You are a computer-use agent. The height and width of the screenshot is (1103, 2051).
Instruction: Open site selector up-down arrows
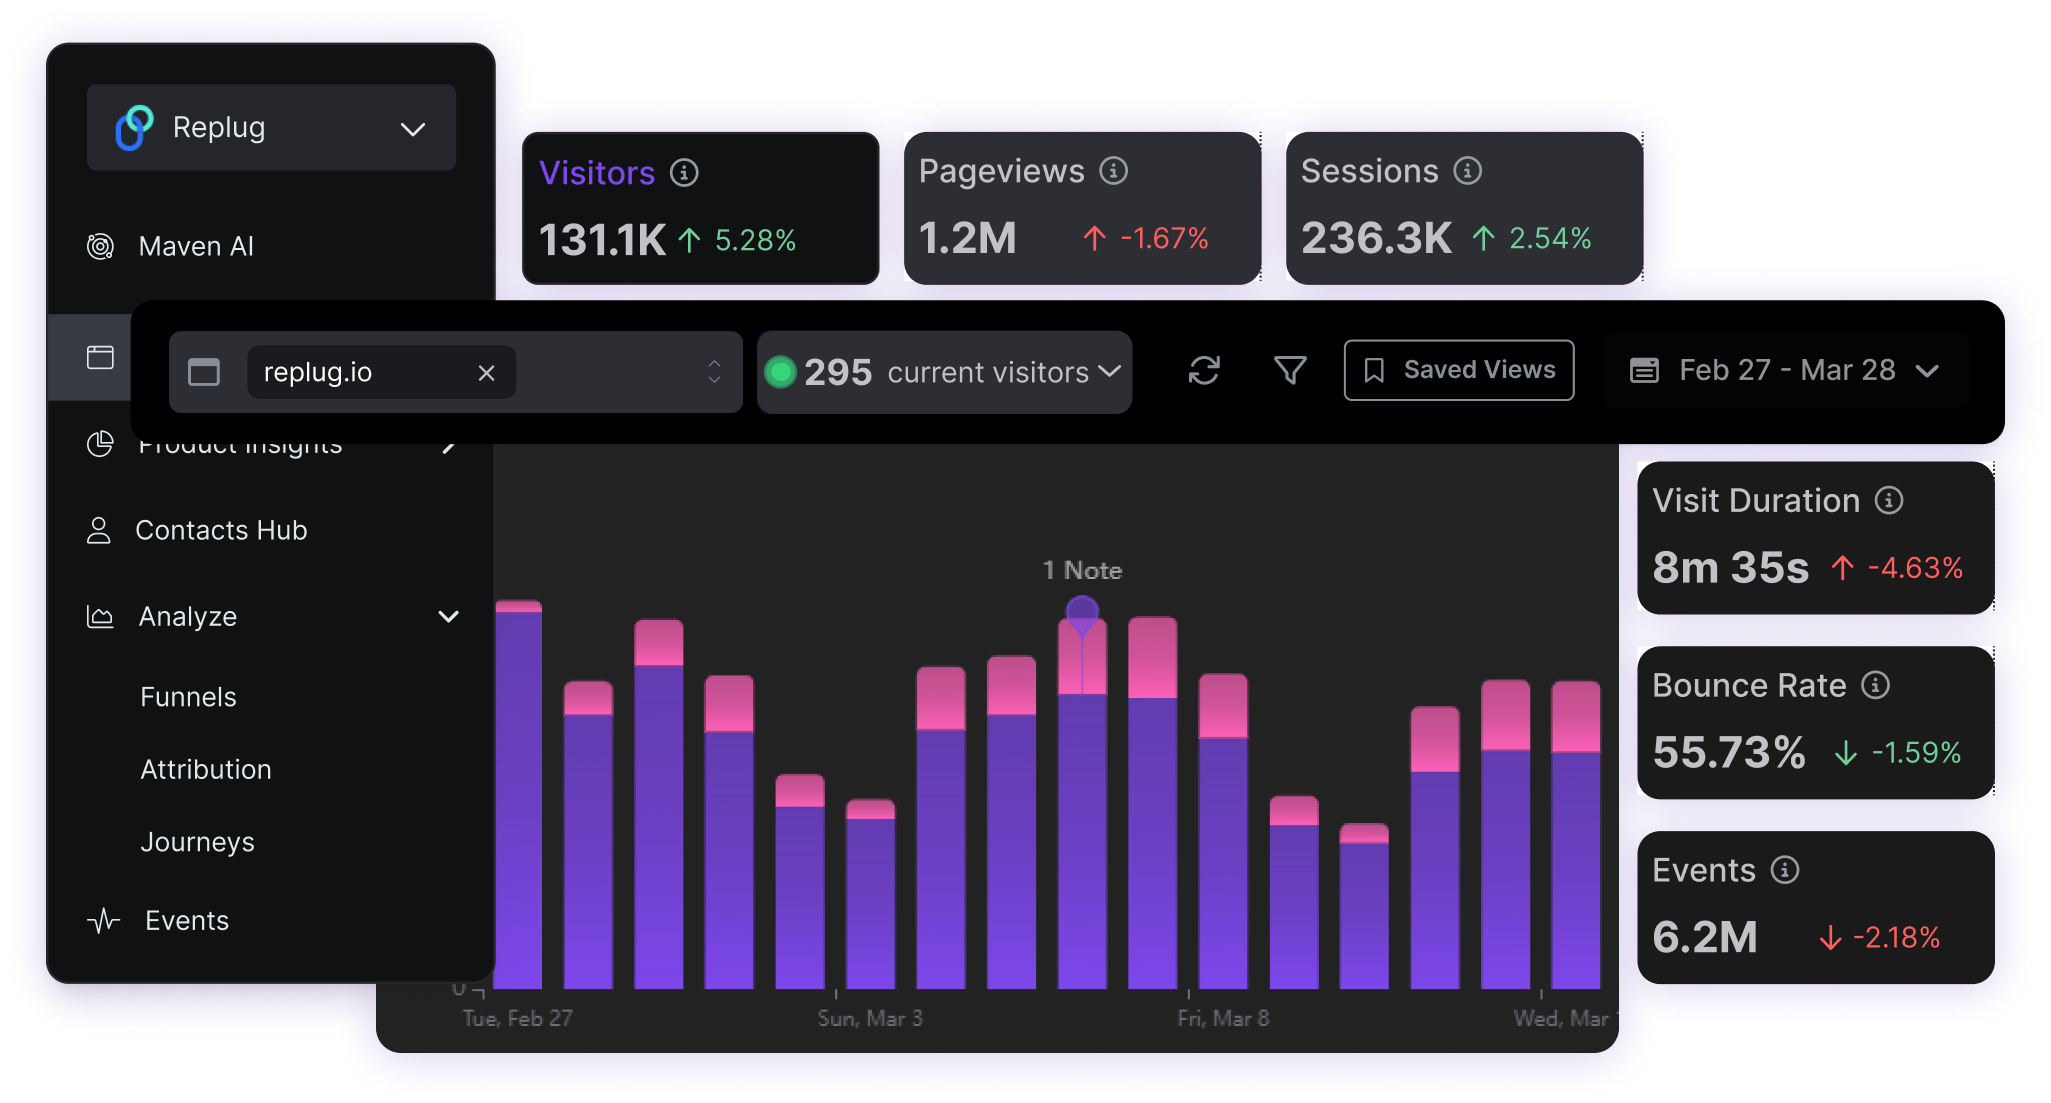(714, 372)
